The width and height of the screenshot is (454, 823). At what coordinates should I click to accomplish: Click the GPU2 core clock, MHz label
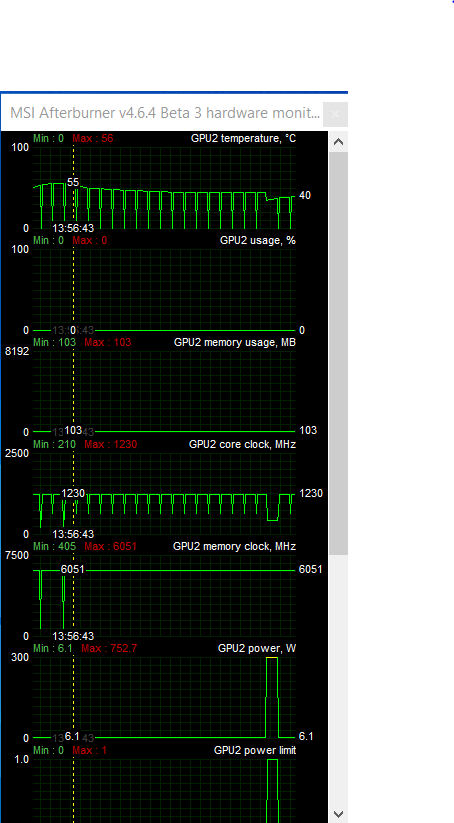coord(242,445)
